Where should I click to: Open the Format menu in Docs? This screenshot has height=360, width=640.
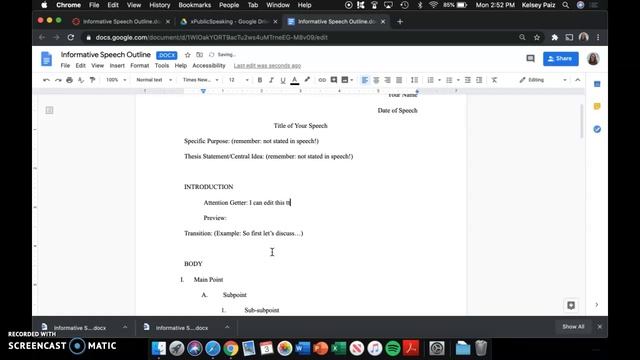(x=140, y=66)
